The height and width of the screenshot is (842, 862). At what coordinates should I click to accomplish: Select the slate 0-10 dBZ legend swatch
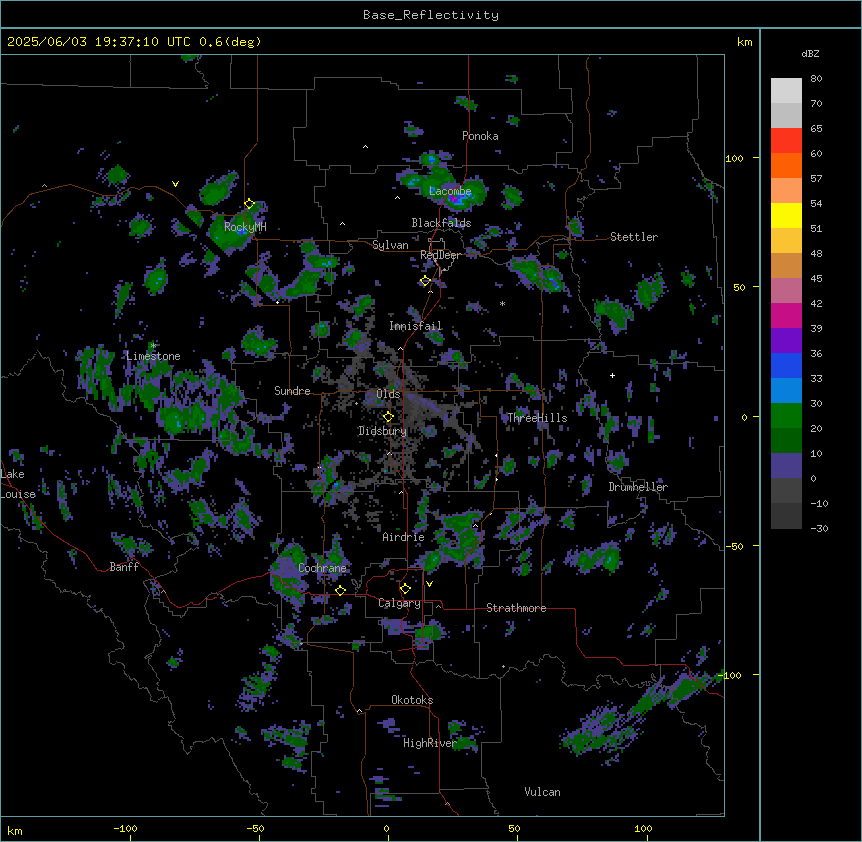coord(786,466)
